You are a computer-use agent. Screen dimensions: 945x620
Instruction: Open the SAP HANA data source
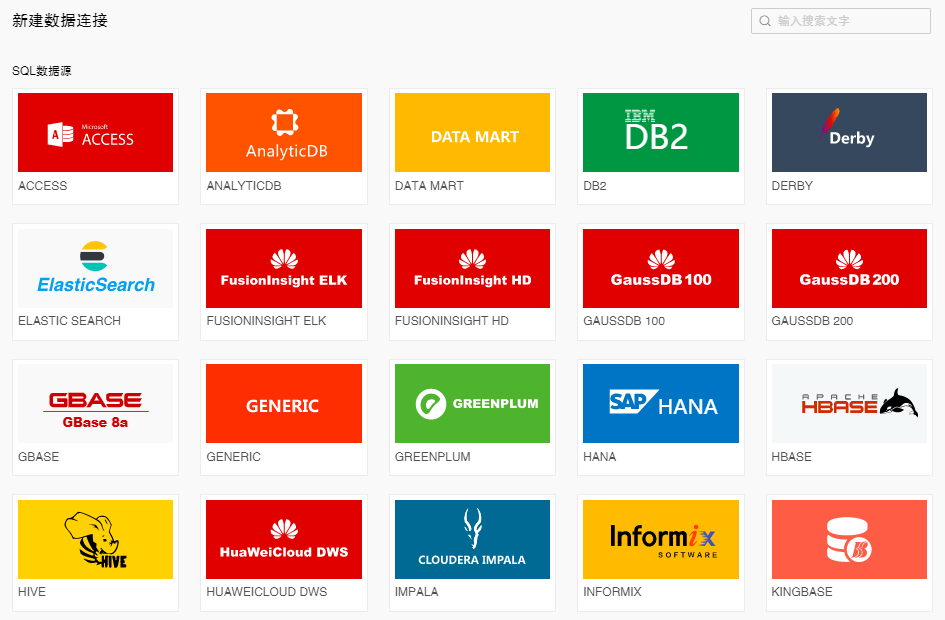point(661,404)
